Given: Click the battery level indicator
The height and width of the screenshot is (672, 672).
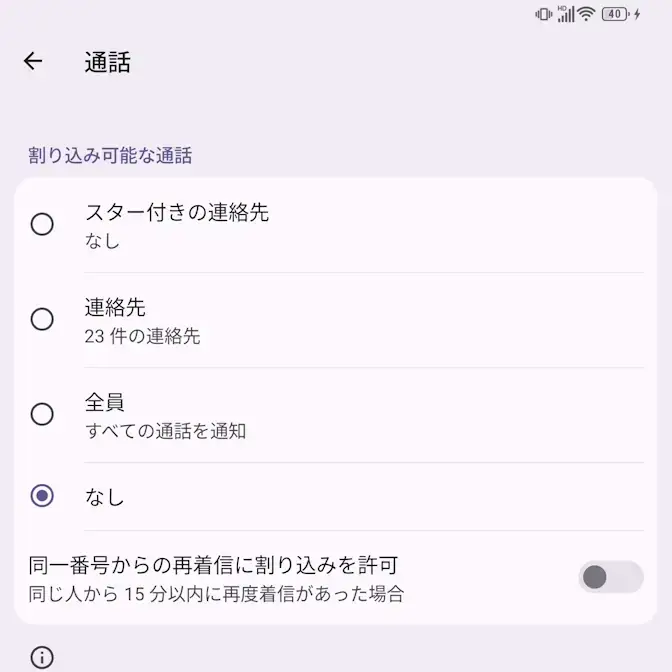Looking at the screenshot, I should (x=615, y=14).
